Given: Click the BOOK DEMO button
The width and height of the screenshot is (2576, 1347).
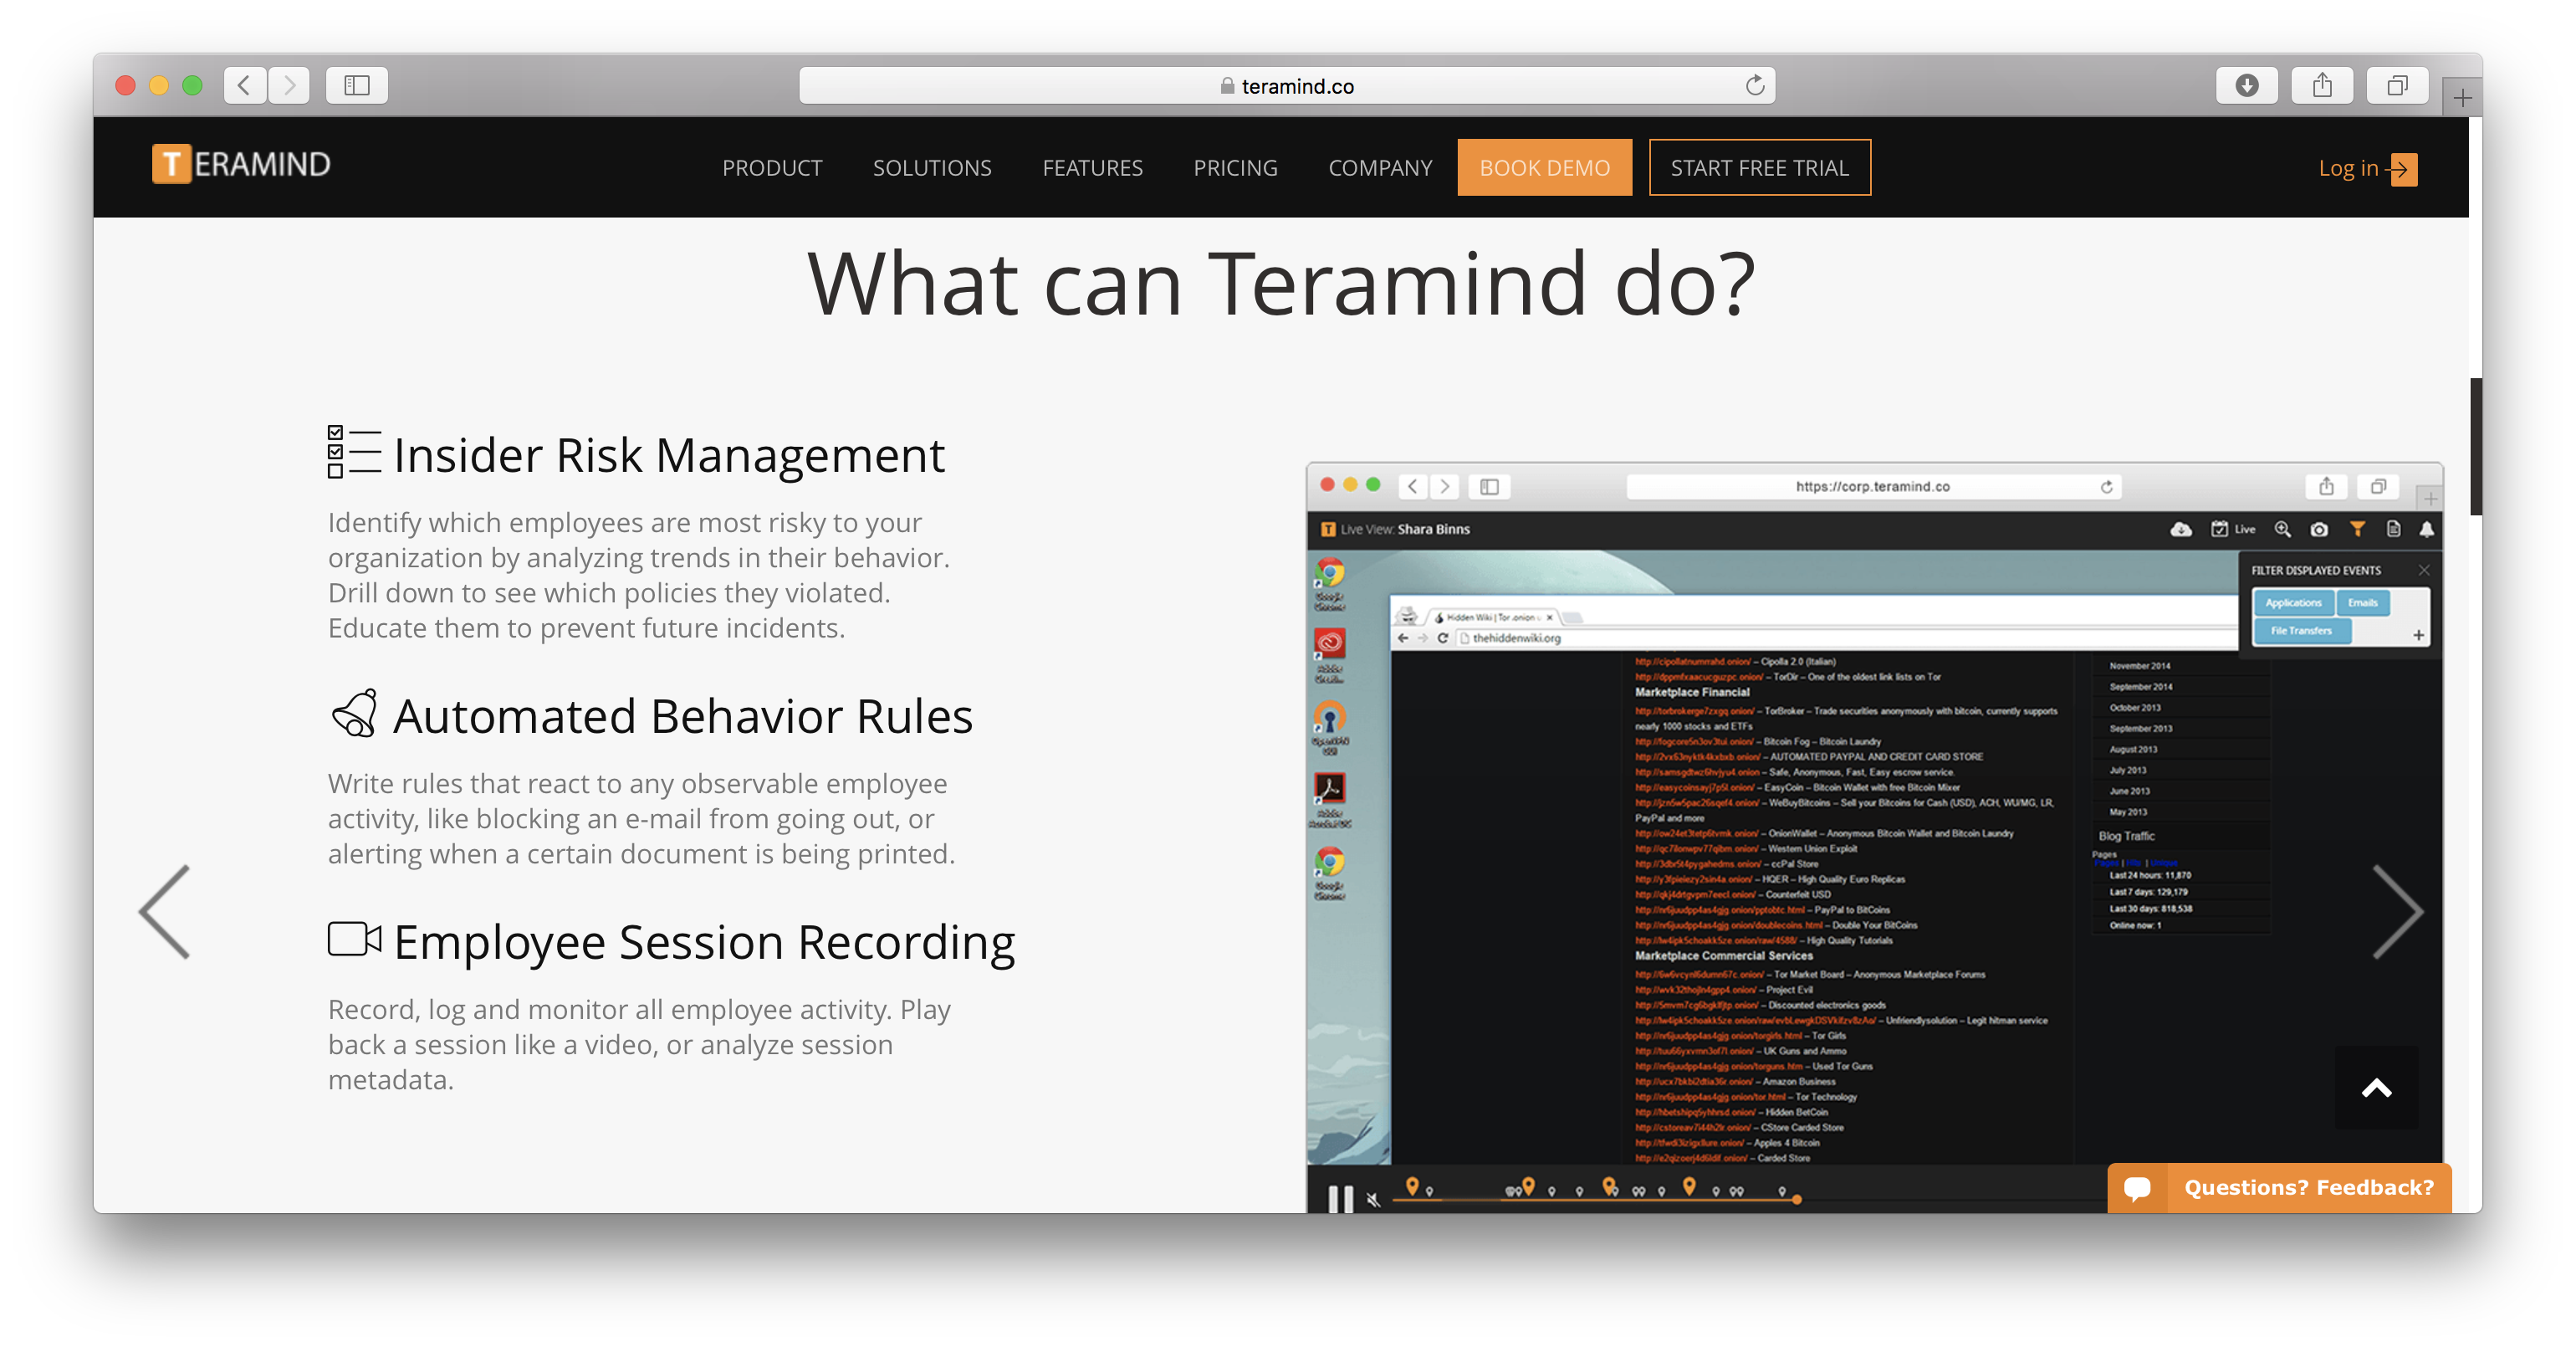Looking at the screenshot, I should click(x=1544, y=167).
